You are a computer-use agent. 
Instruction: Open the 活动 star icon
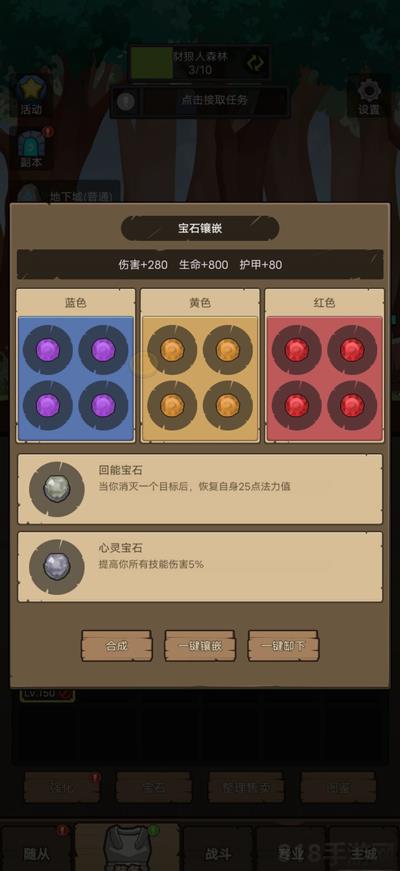tap(31, 95)
